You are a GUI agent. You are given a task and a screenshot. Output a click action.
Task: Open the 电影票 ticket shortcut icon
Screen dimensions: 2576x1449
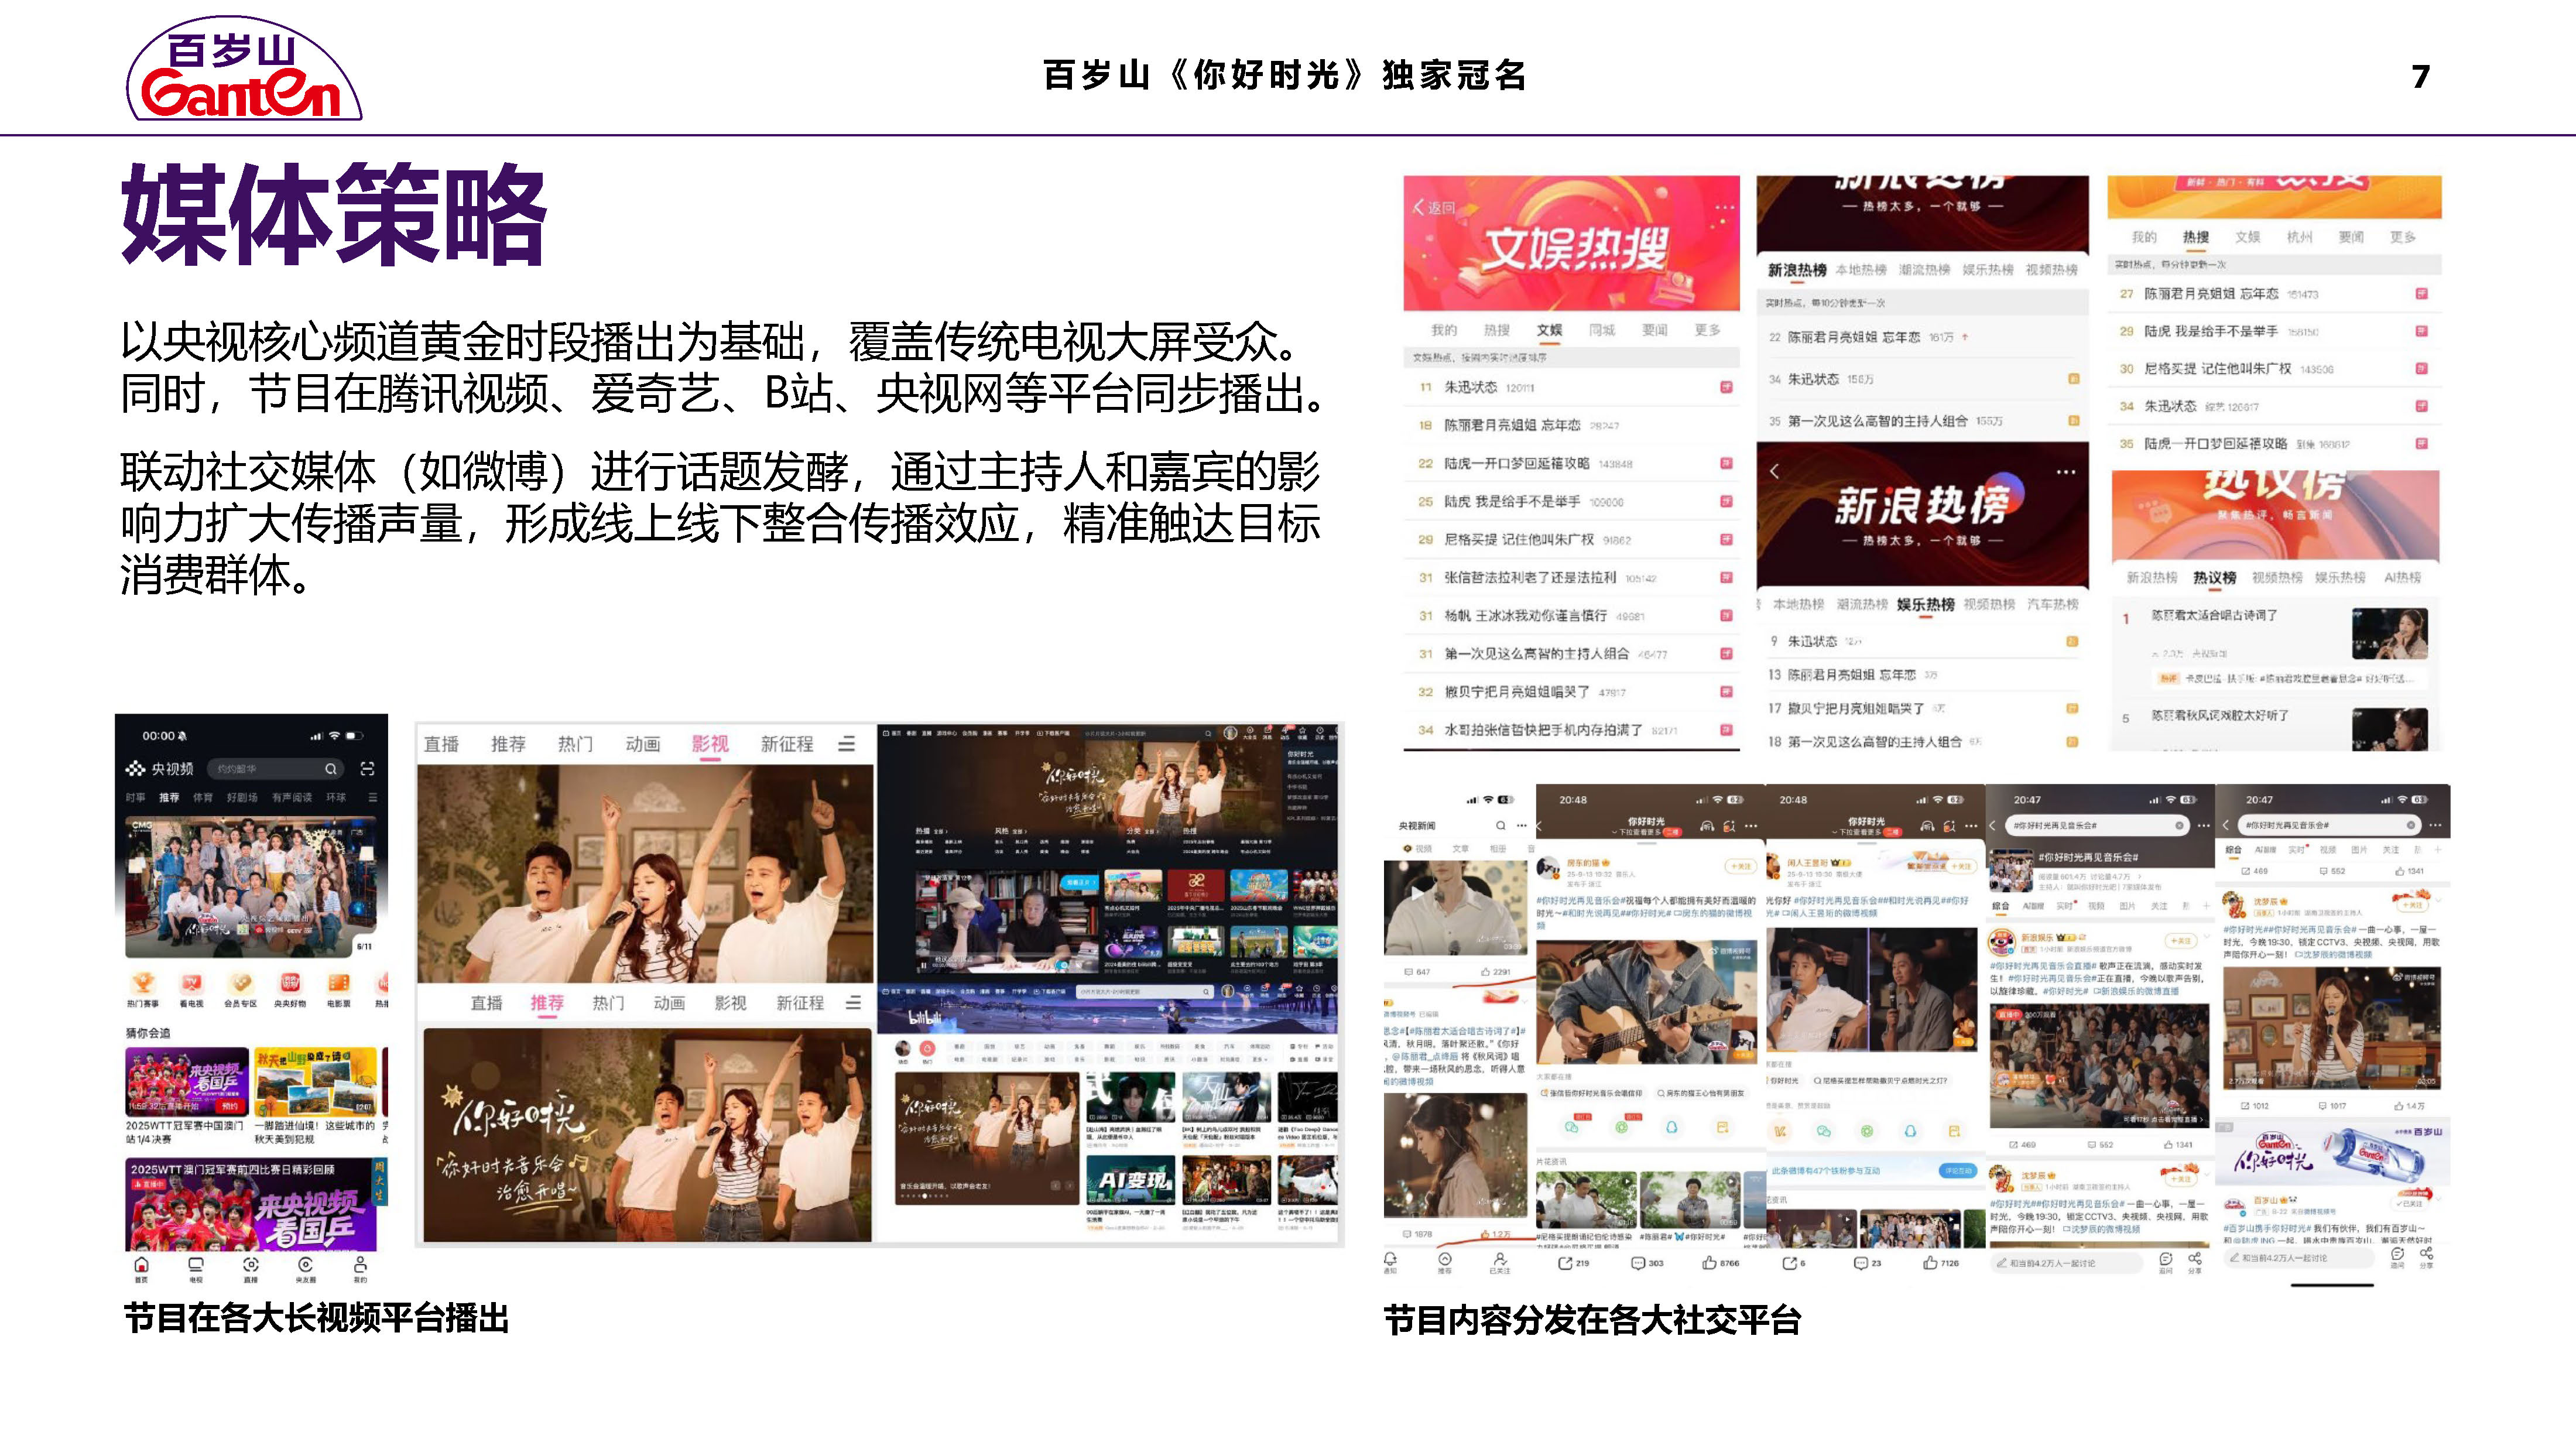tap(339, 984)
